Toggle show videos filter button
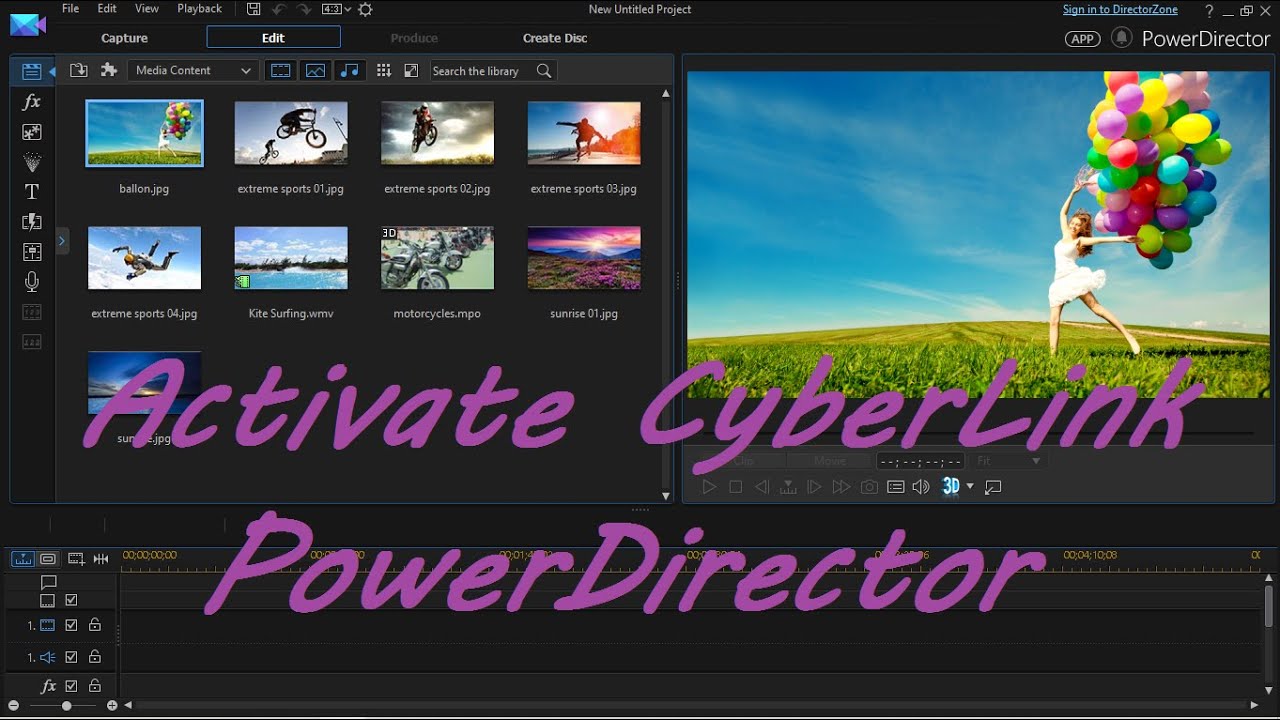Viewport: 1280px width, 720px height. [x=281, y=71]
